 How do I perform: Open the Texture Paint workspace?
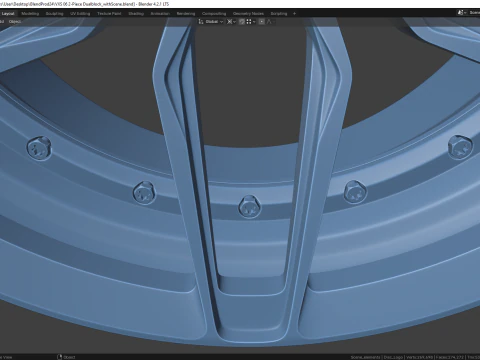(109, 14)
